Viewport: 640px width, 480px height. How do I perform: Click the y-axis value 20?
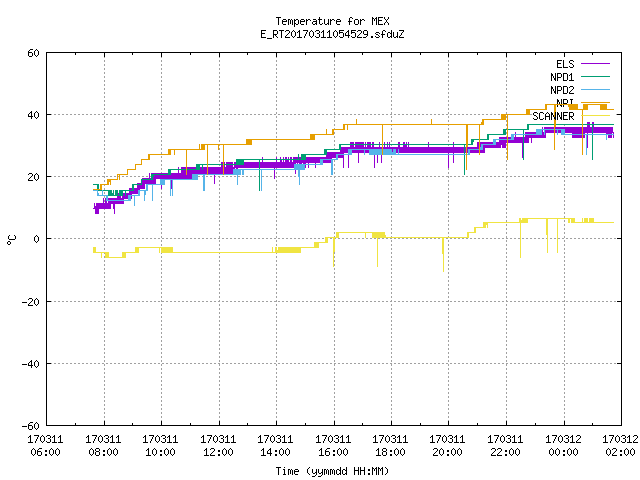pyautogui.click(x=33, y=177)
